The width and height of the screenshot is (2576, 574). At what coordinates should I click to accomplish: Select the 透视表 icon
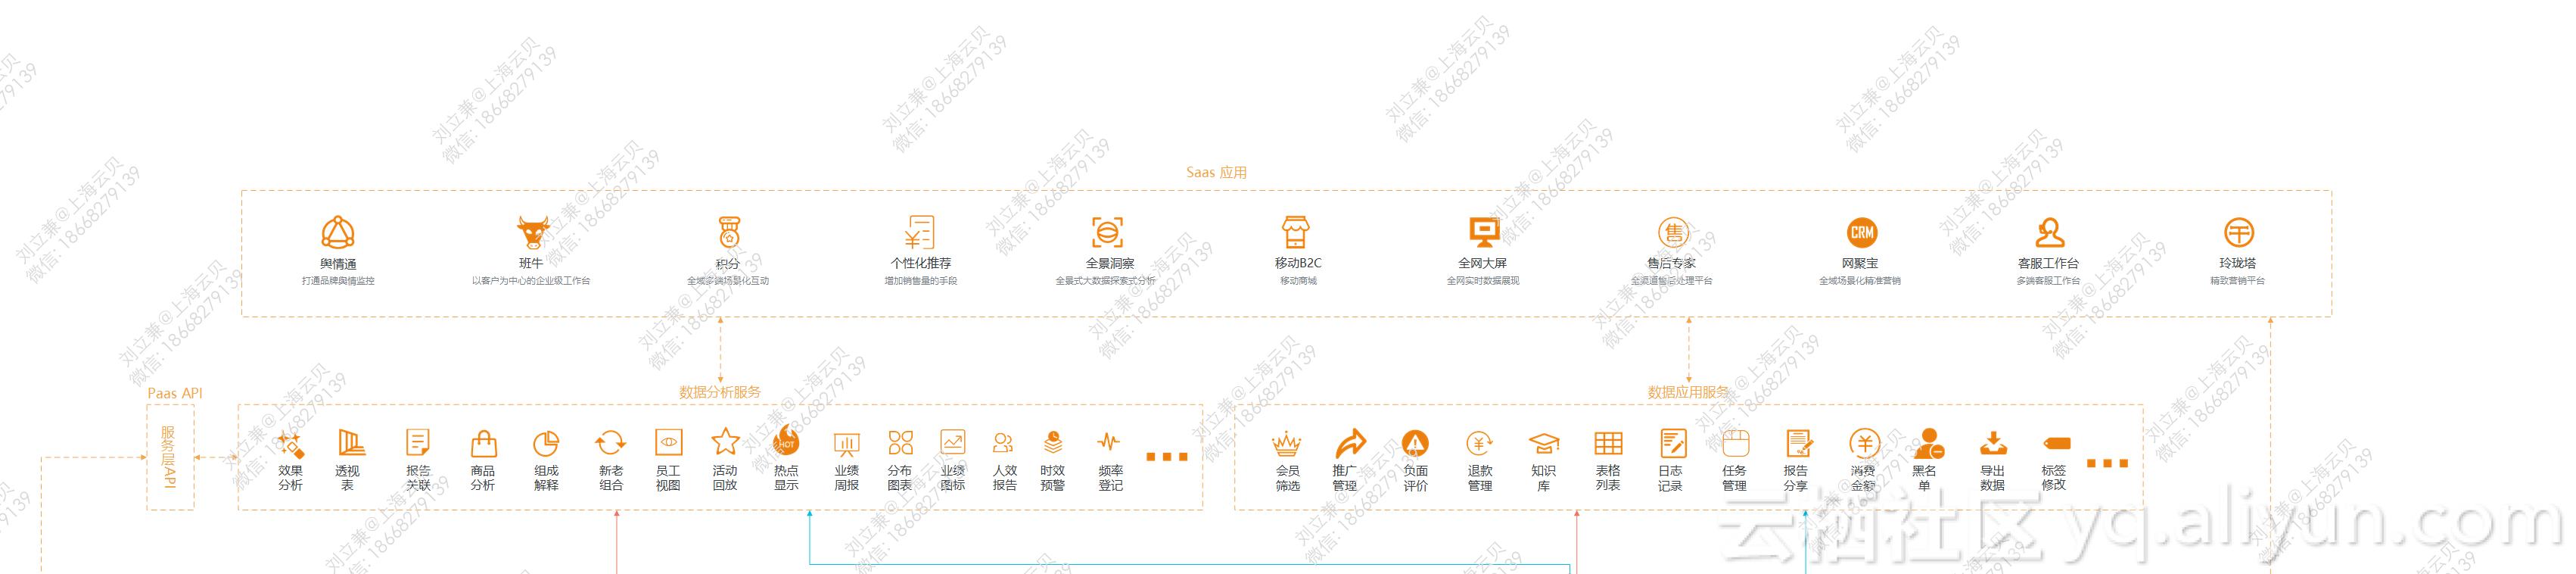point(351,443)
